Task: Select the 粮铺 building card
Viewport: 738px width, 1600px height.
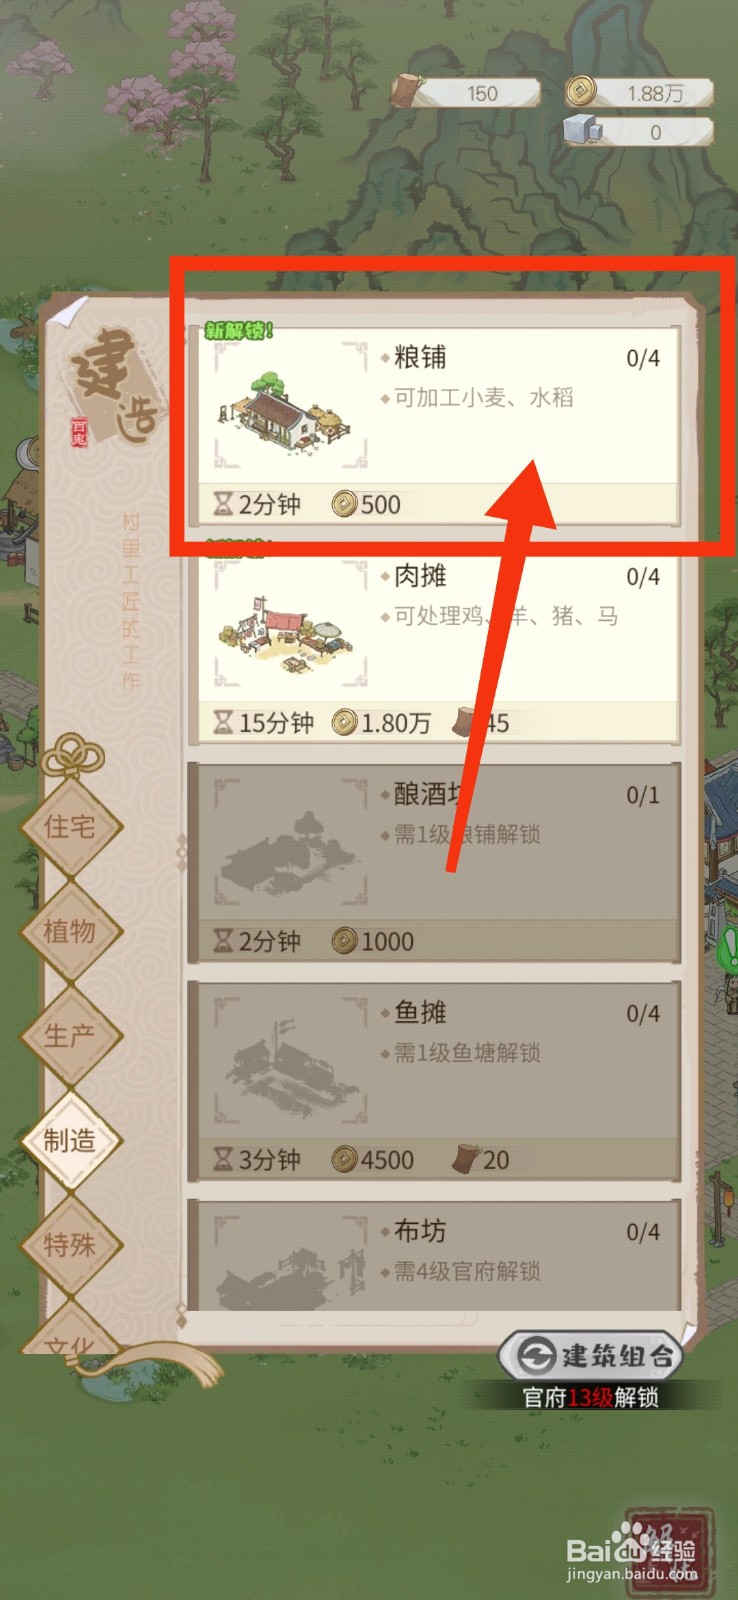Action: (x=438, y=426)
